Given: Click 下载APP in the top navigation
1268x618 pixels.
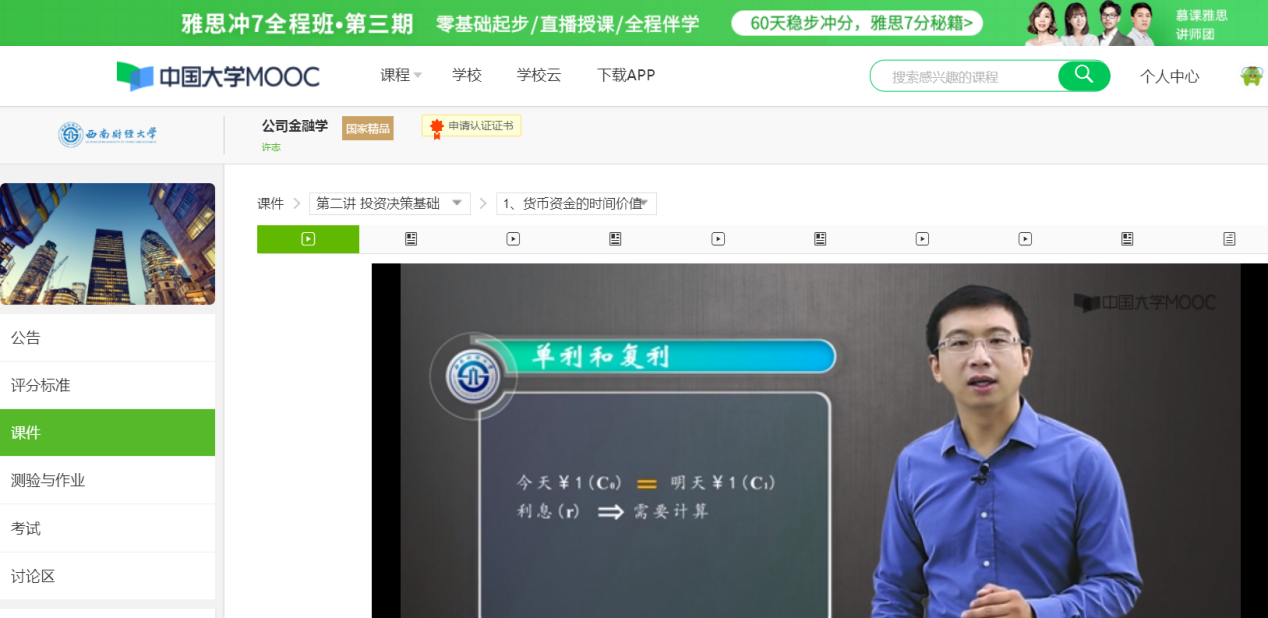Looking at the screenshot, I should 626,75.
